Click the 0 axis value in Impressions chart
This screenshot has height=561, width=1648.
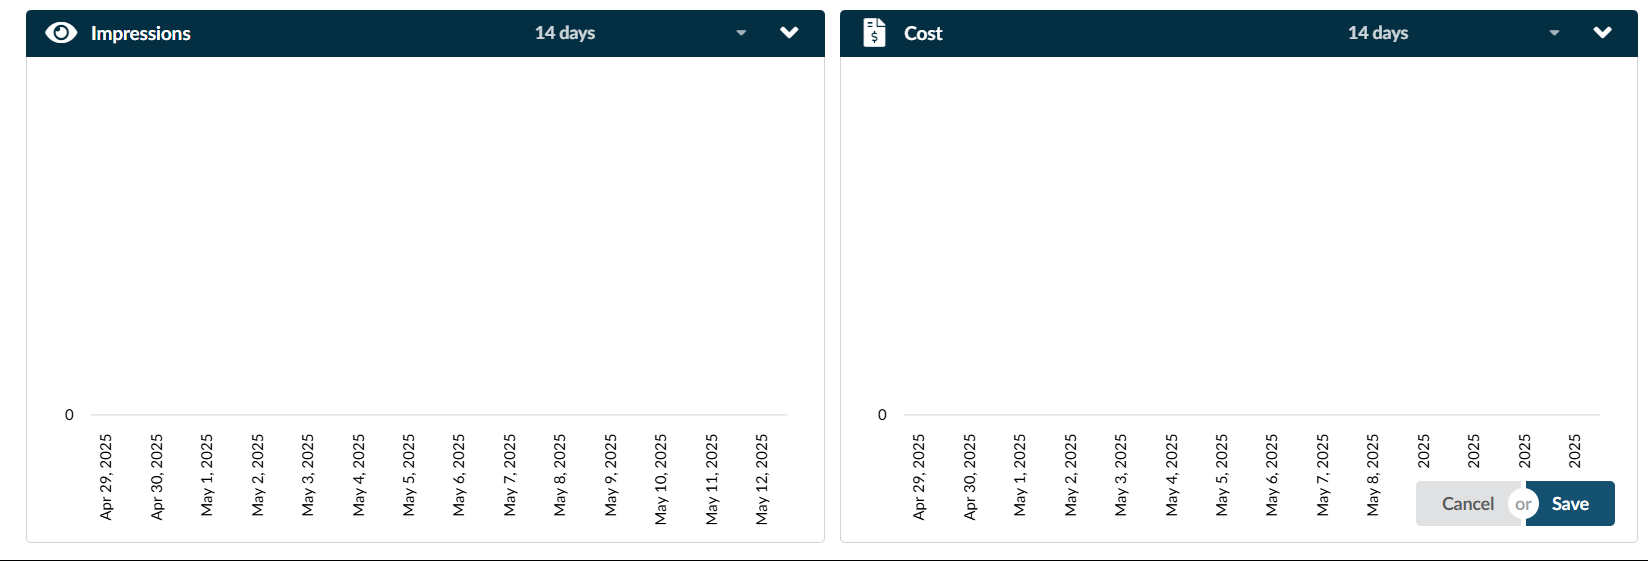pyautogui.click(x=69, y=414)
